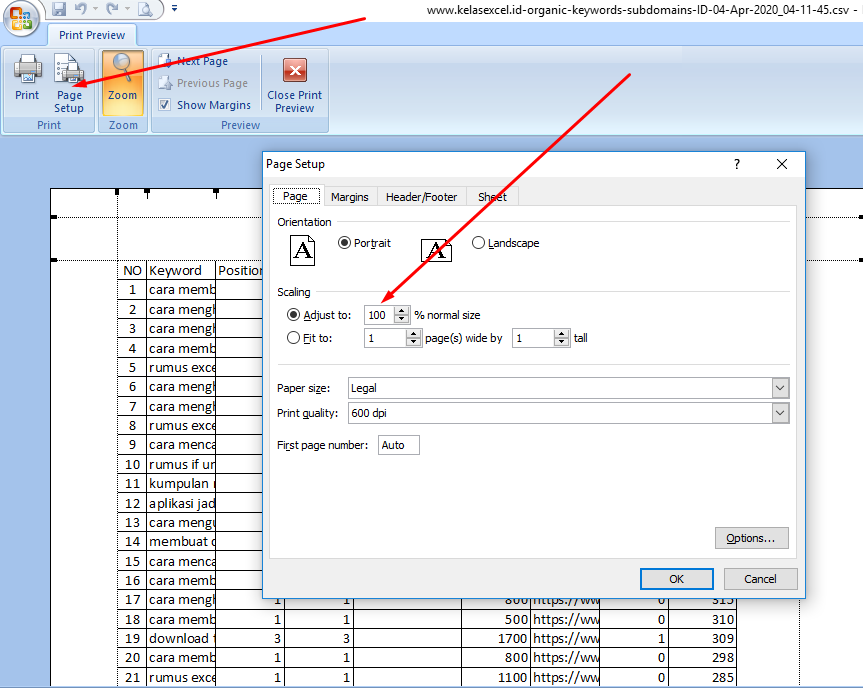
Task: Open Customize Quick Access Toolbar arrow
Action: pos(174,9)
